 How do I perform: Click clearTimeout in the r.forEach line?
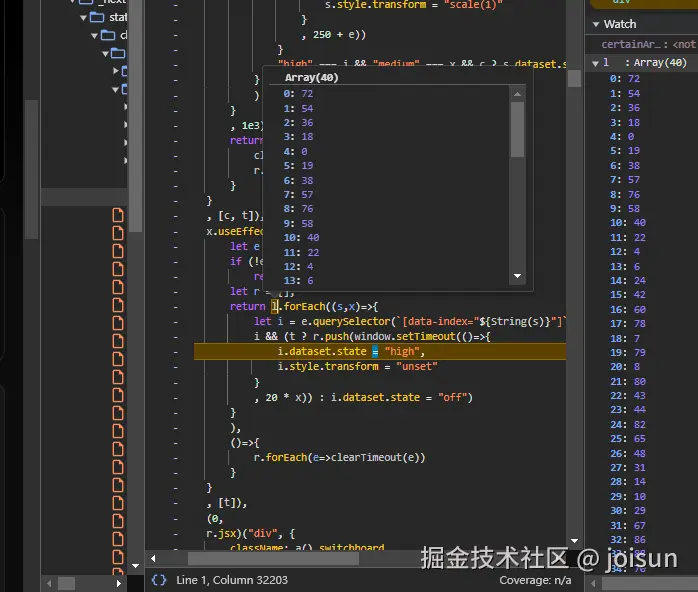click(366, 458)
